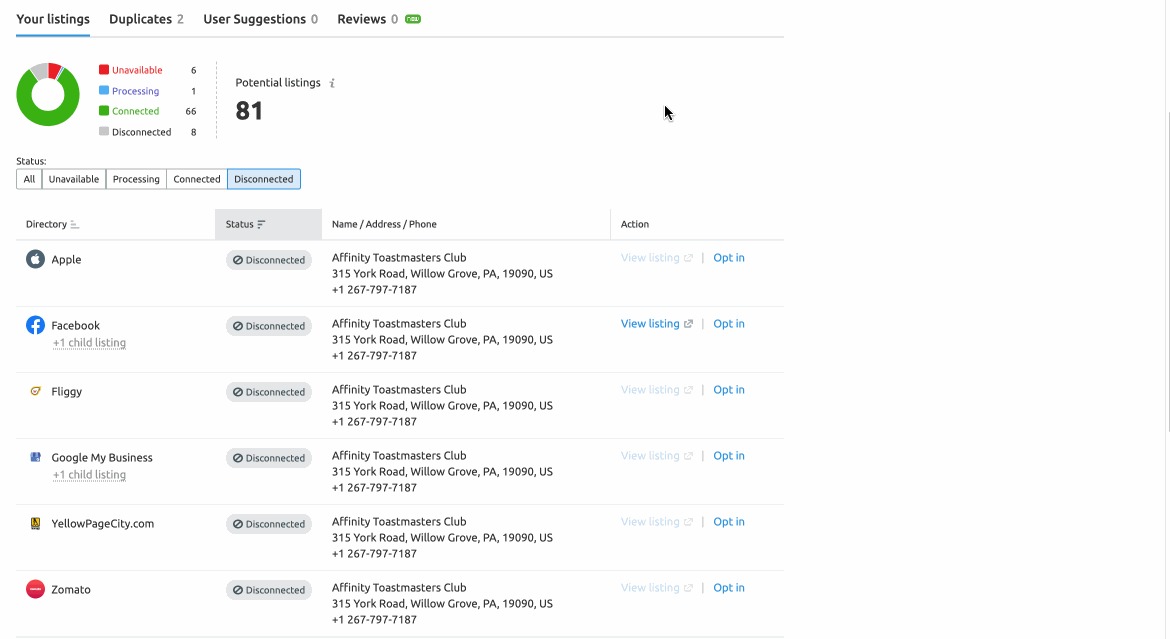Click the Google My Business directory name
The image size is (1170, 639).
102,458
